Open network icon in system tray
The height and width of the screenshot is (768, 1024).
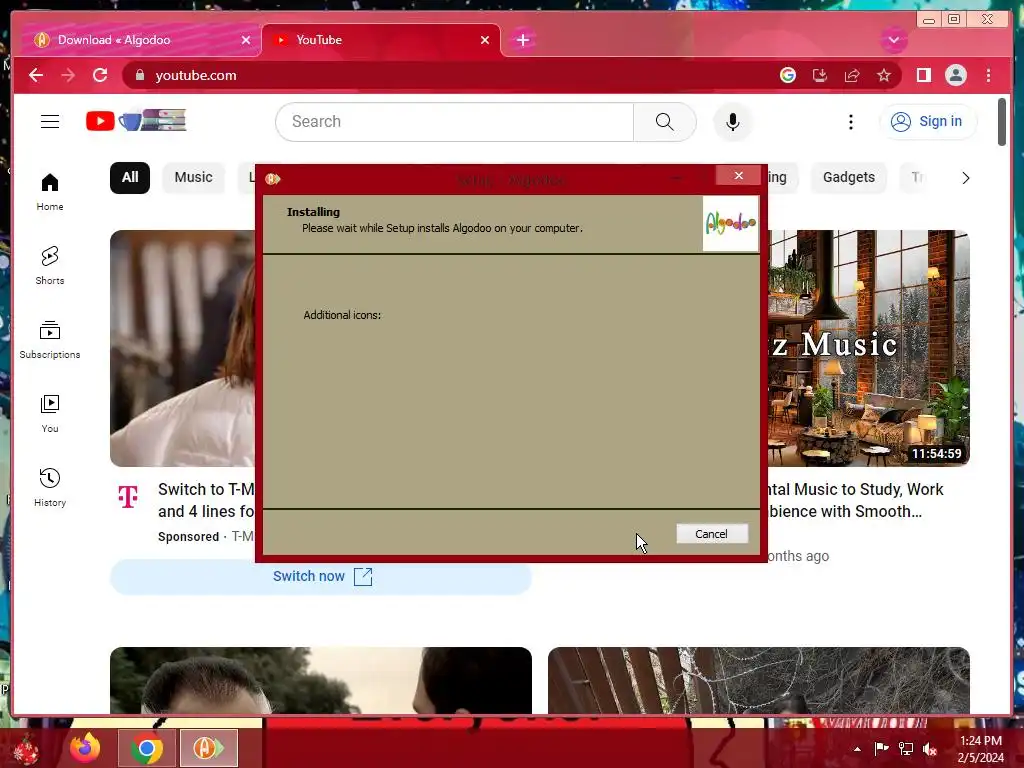(906, 748)
